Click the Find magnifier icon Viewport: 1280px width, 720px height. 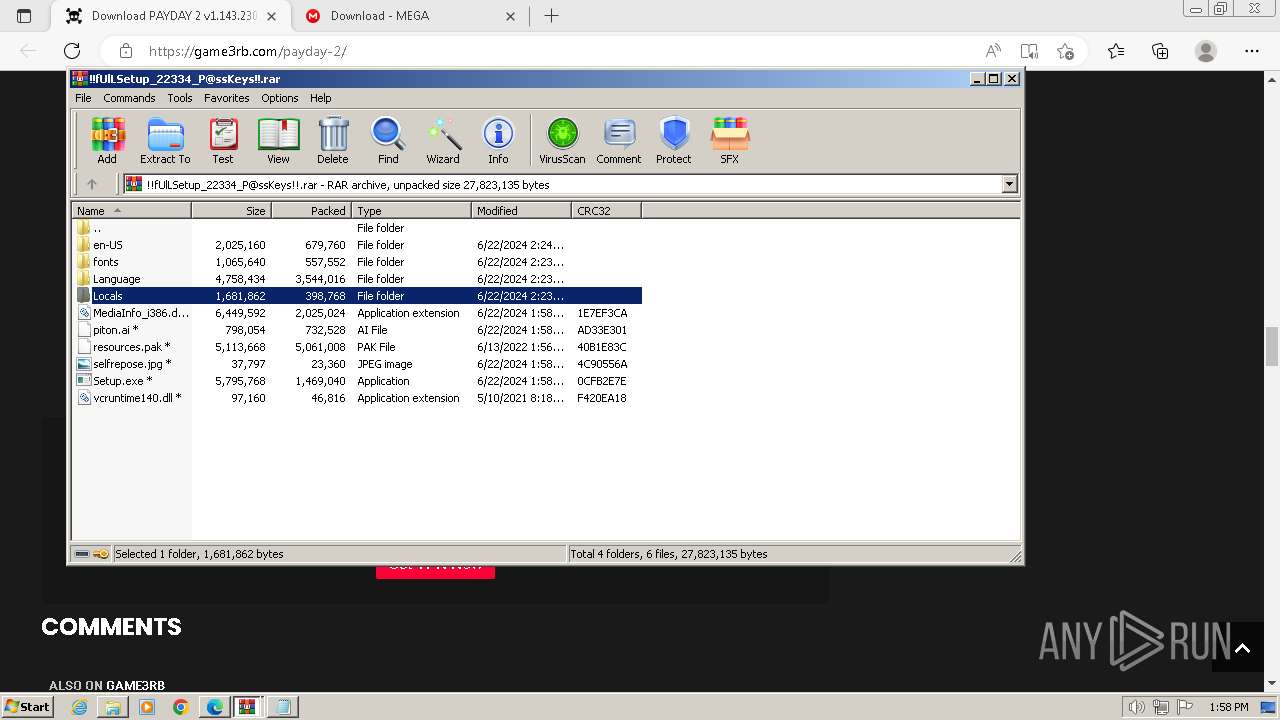click(x=388, y=141)
